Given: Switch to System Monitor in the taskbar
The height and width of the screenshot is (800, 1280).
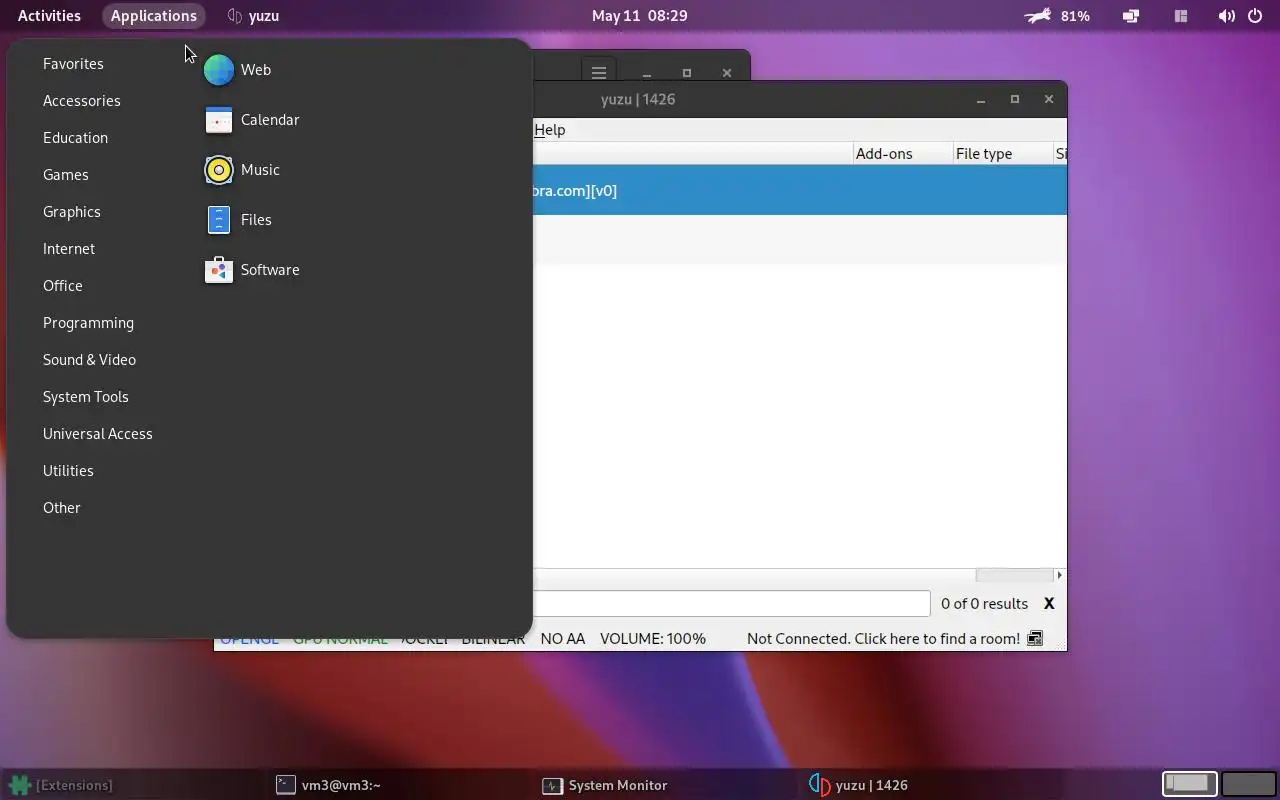Looking at the screenshot, I should 605,785.
